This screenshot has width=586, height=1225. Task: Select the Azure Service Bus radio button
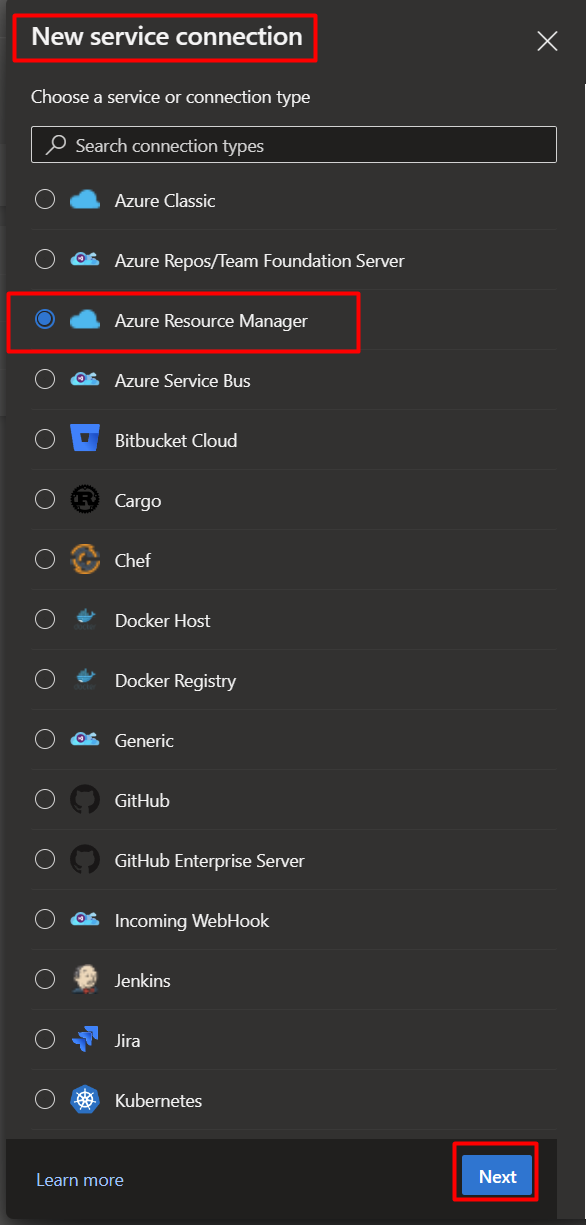(x=45, y=380)
